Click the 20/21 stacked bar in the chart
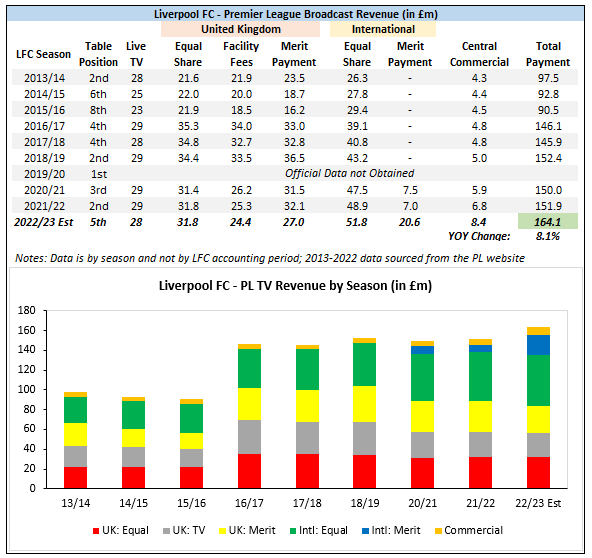Screen dimensions: 592x558 [x=422, y=415]
